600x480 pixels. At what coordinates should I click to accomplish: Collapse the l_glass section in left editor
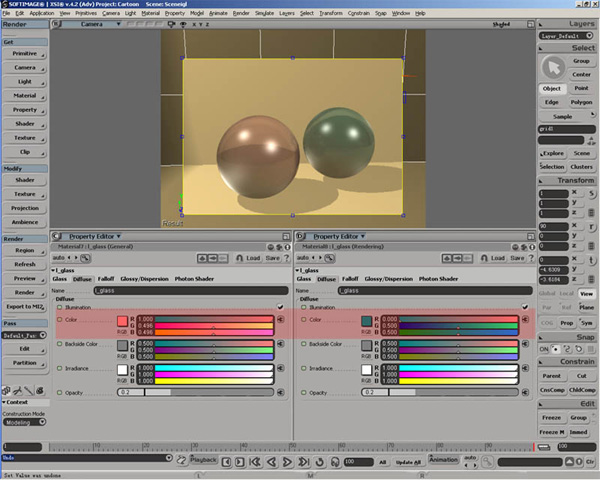point(53,270)
